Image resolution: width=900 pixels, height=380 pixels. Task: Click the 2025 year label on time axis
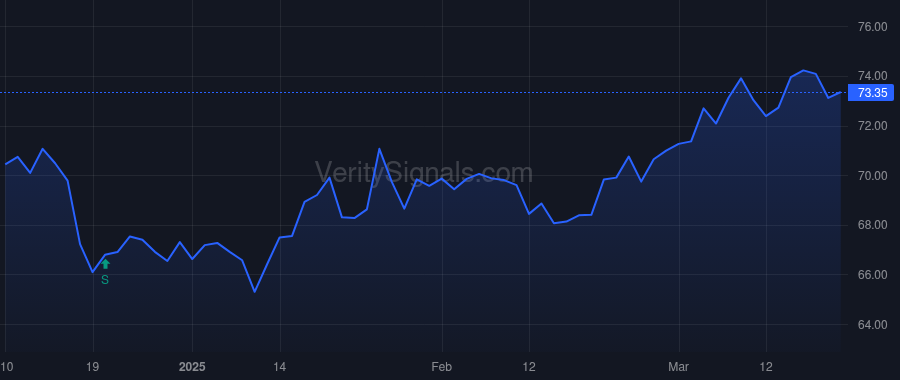pyautogui.click(x=192, y=366)
